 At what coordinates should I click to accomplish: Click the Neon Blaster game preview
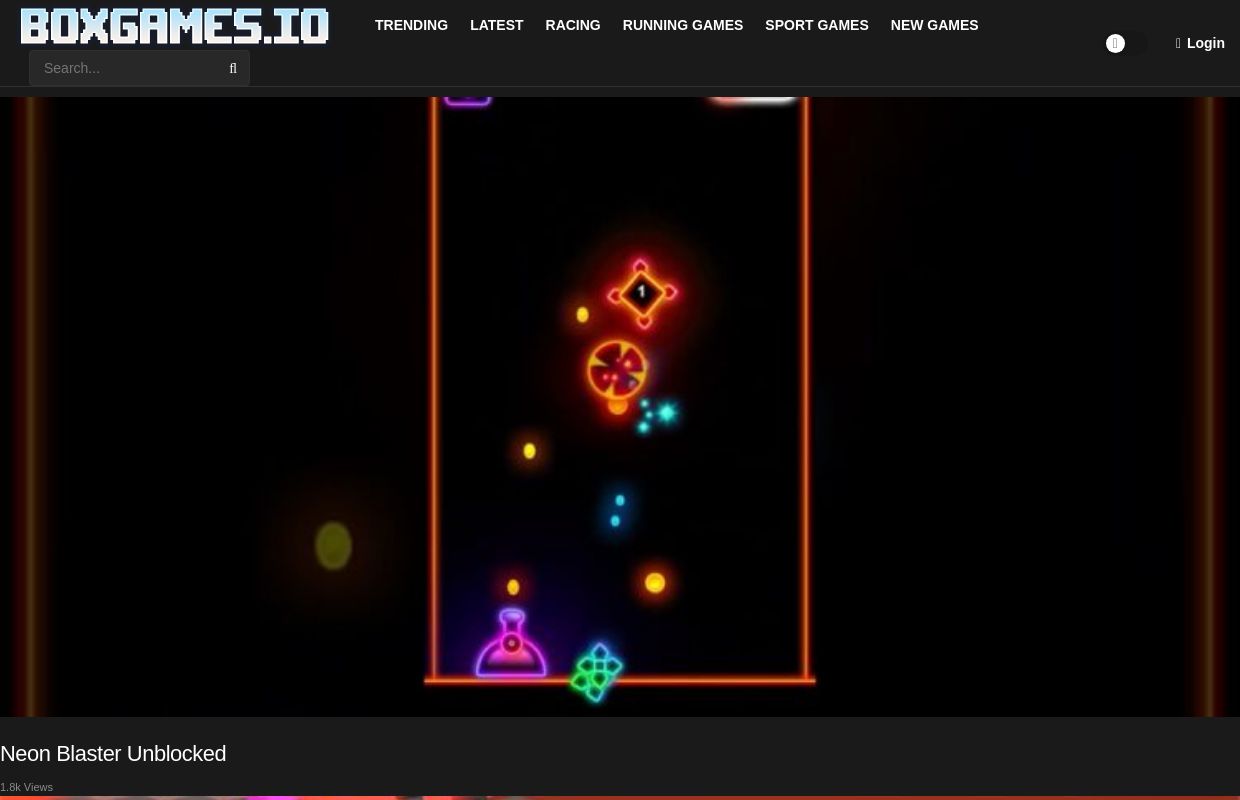(620, 406)
